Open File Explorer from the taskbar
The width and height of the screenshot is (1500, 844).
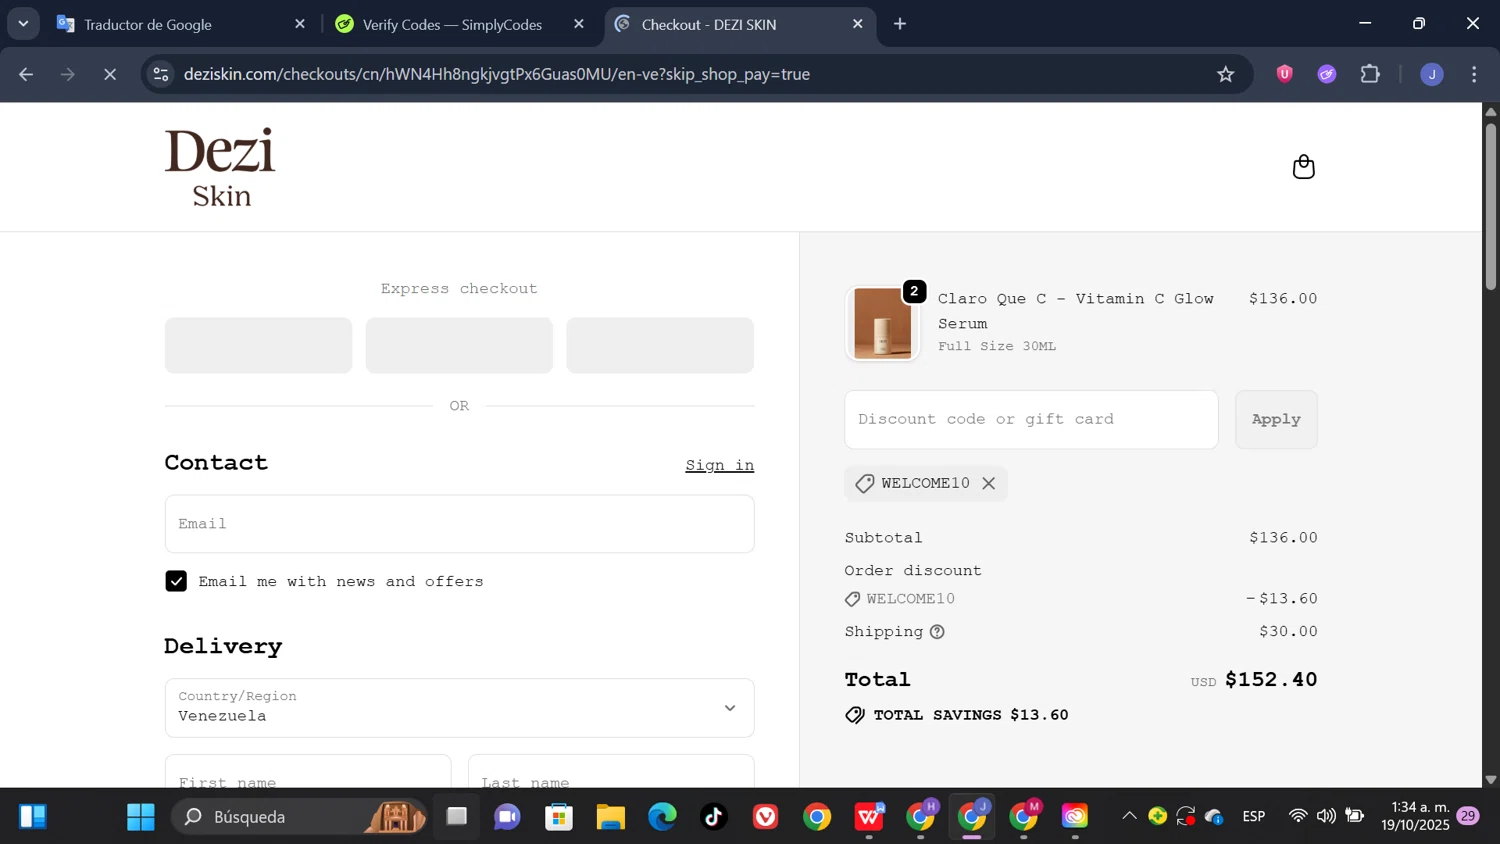[x=610, y=817]
